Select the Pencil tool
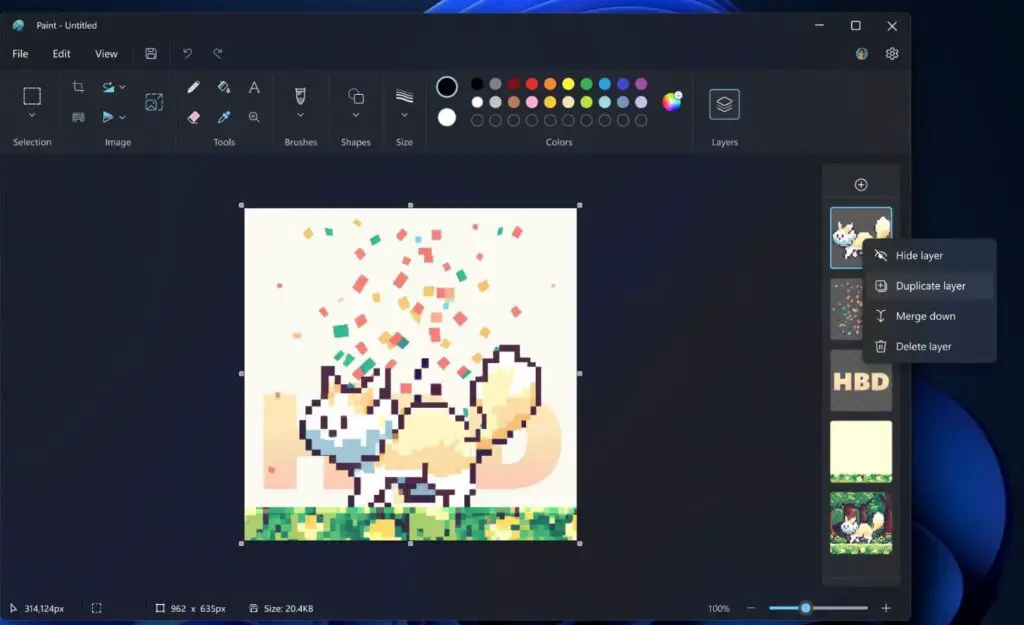Screen dimensions: 1024x625 point(192,87)
